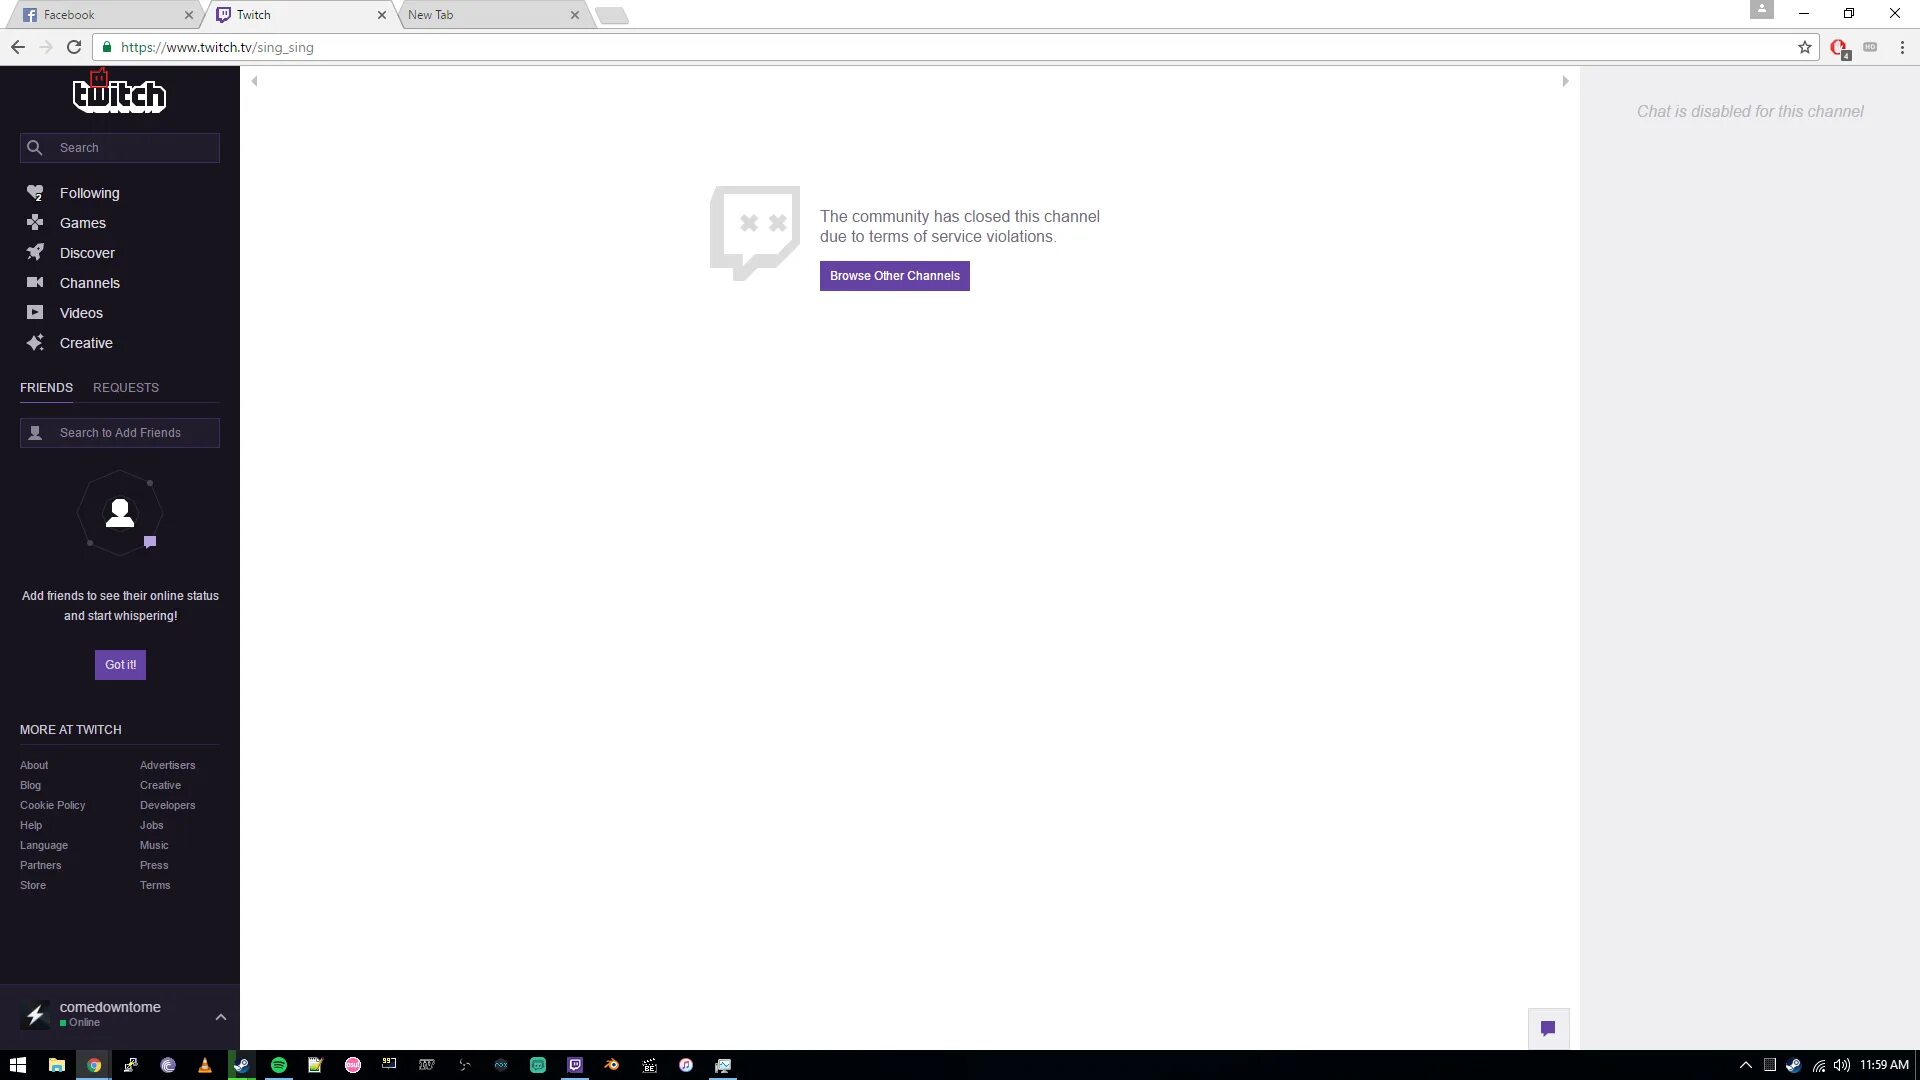The width and height of the screenshot is (1920, 1080).
Task: Click the Twitch logo icon
Action: [x=119, y=94]
